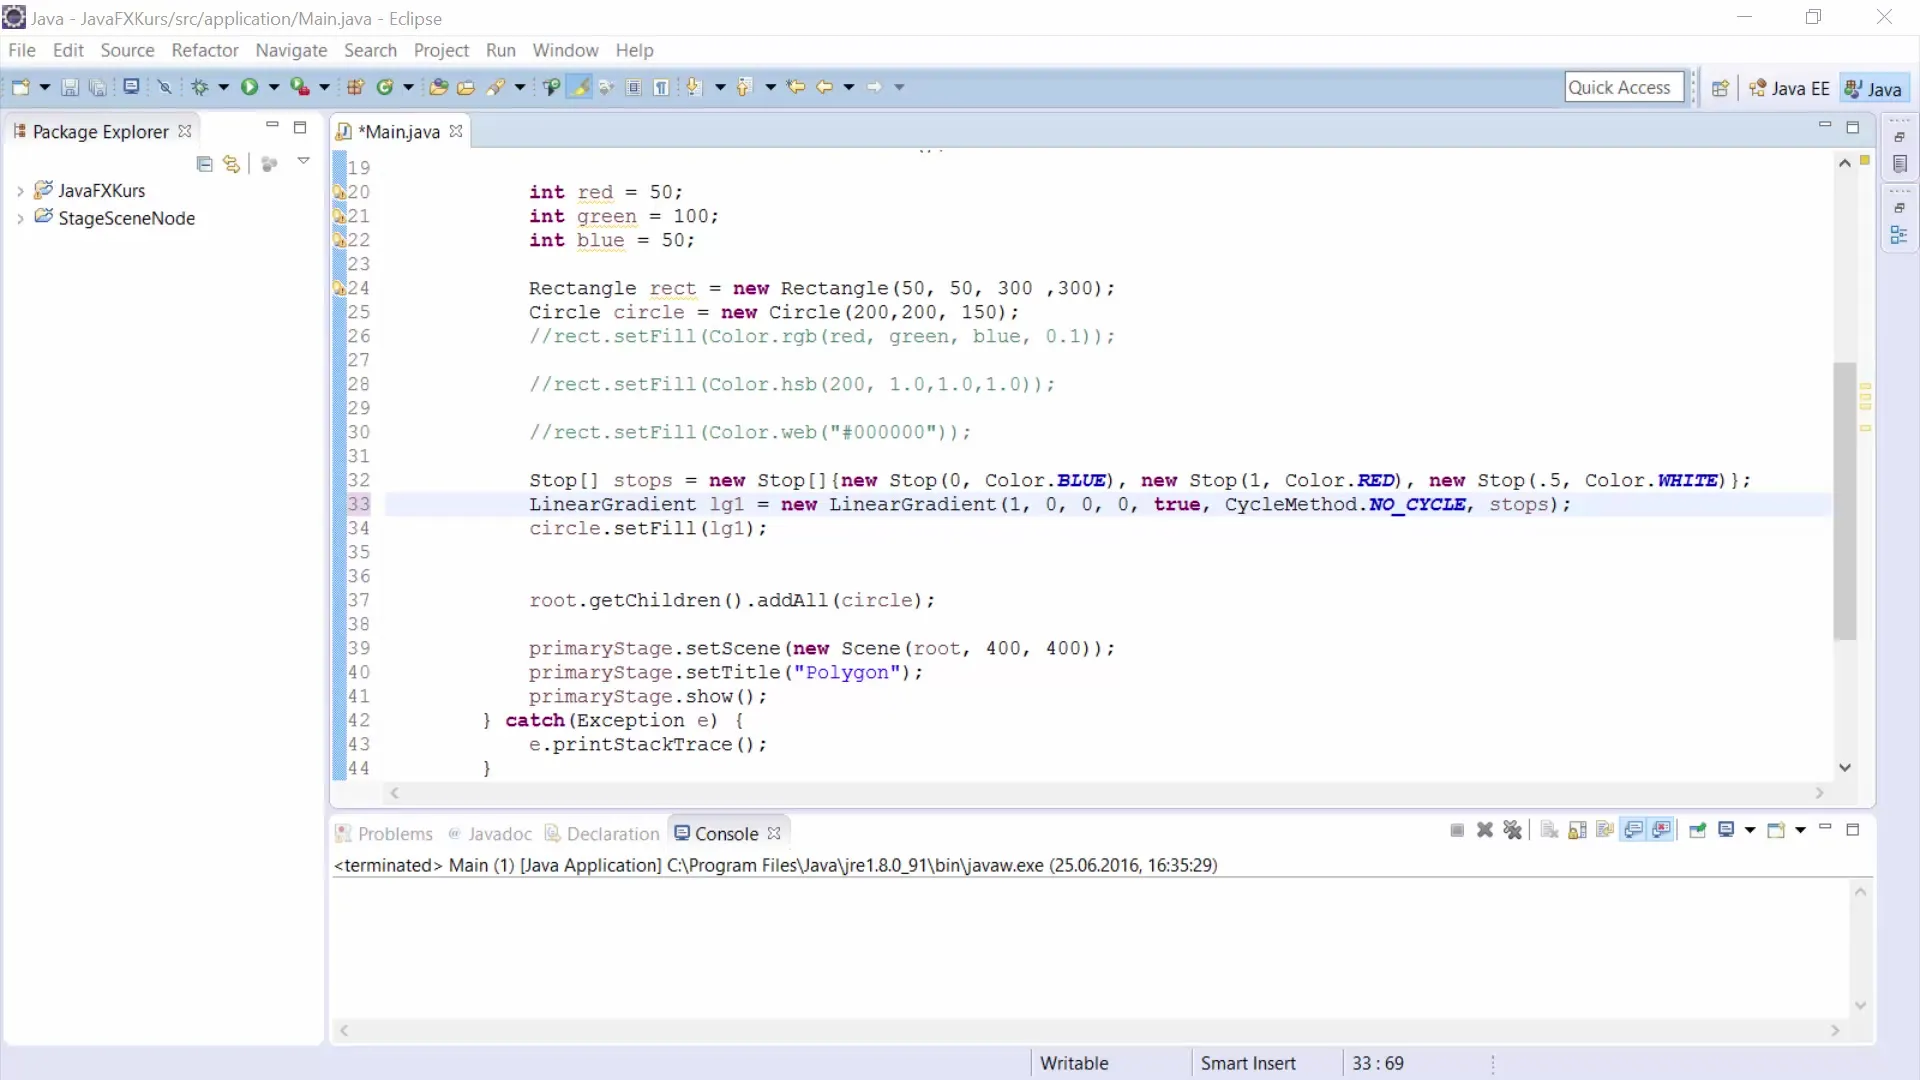Click the Open Type icon
Viewport: 1920px width, 1080px height.
(438, 88)
